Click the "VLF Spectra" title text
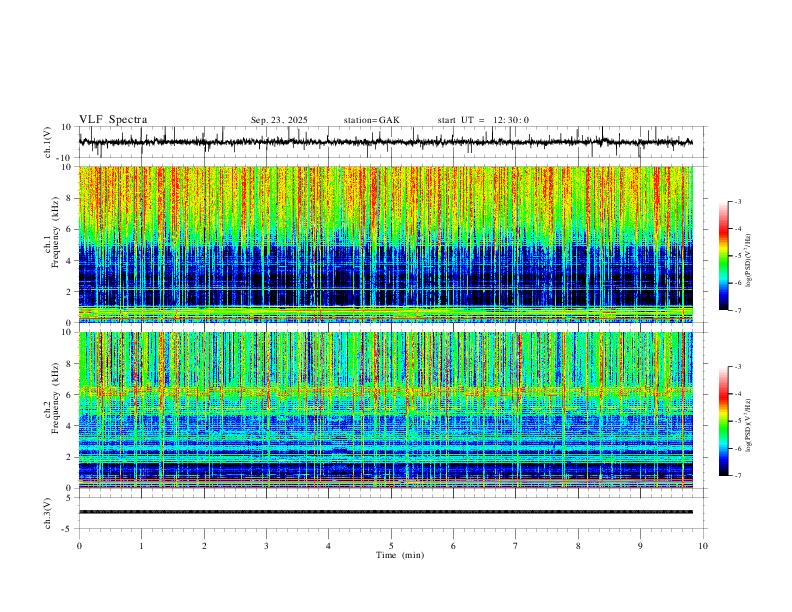This screenshot has height=612, width=792. click(x=113, y=120)
